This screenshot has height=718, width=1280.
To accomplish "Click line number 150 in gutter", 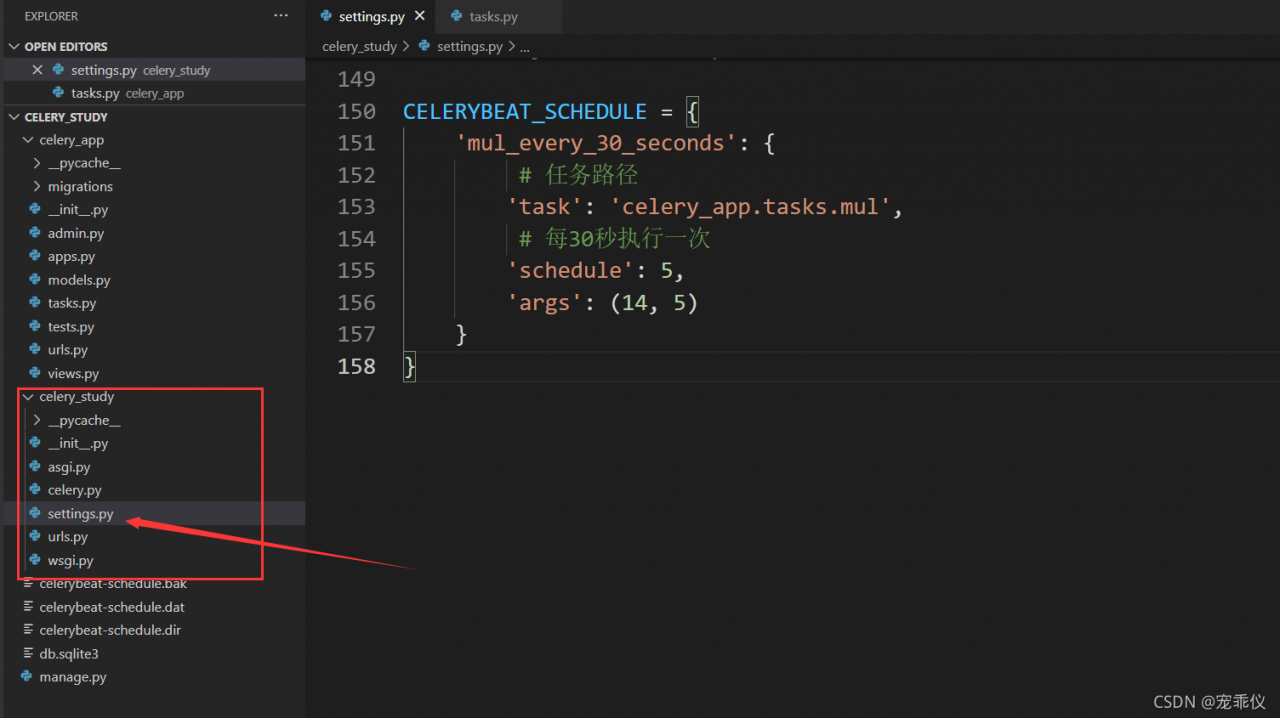I will pyautogui.click(x=357, y=111).
